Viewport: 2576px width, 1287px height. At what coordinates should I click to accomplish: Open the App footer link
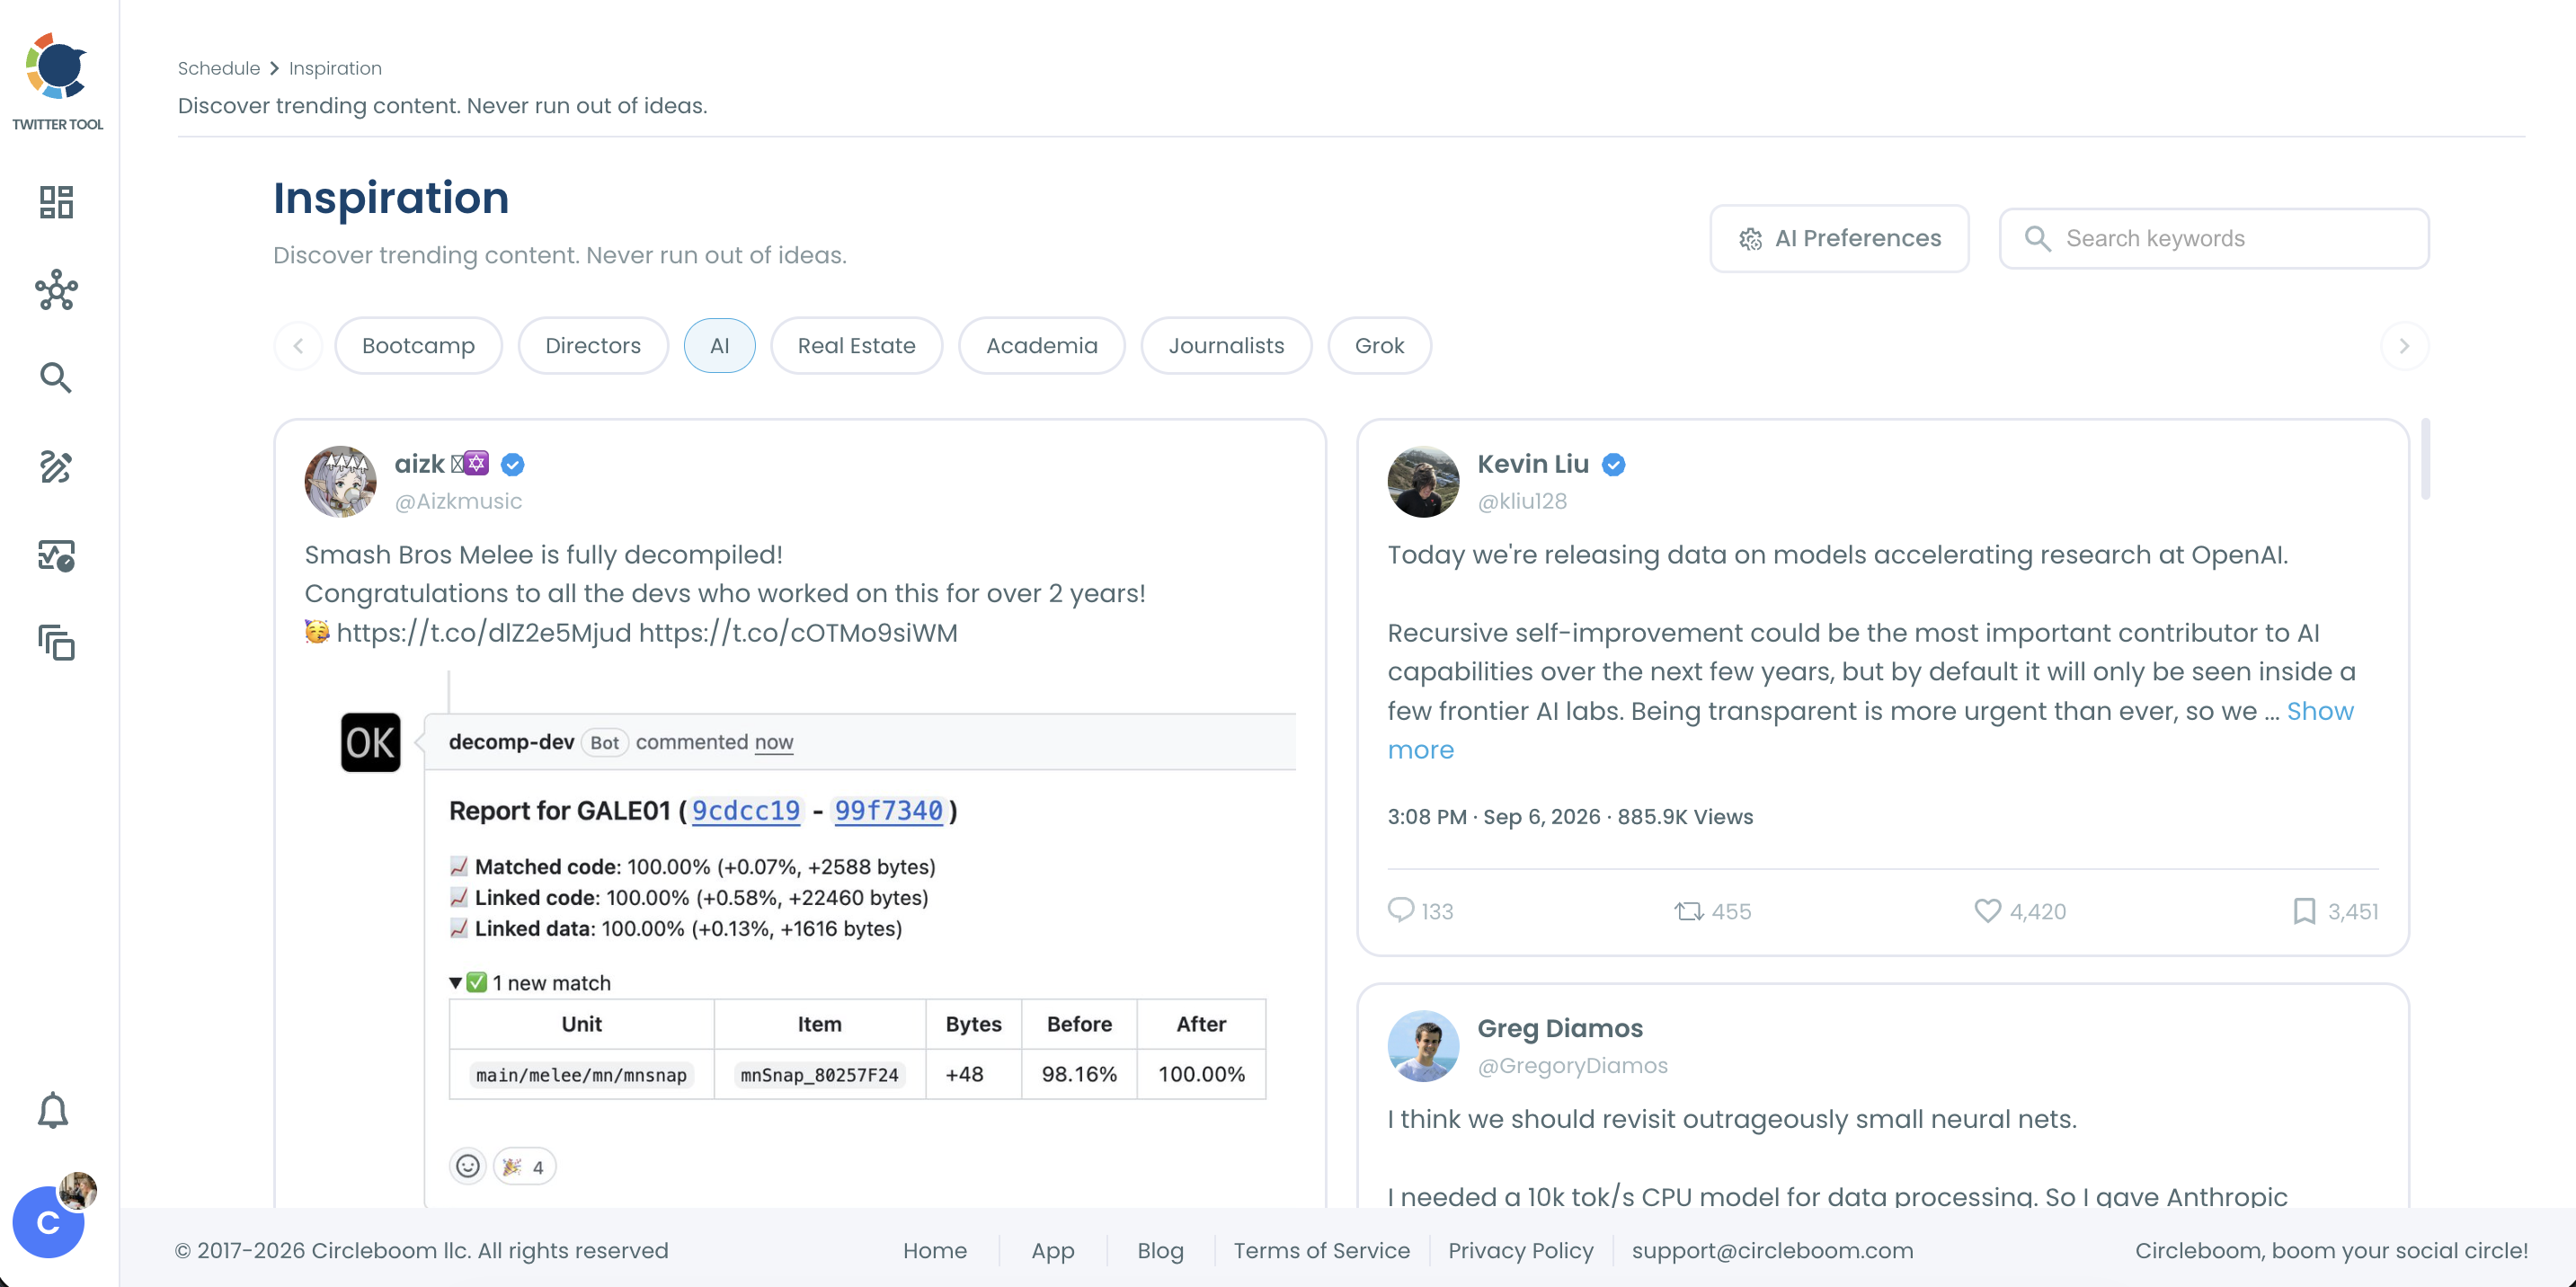pos(1052,1250)
